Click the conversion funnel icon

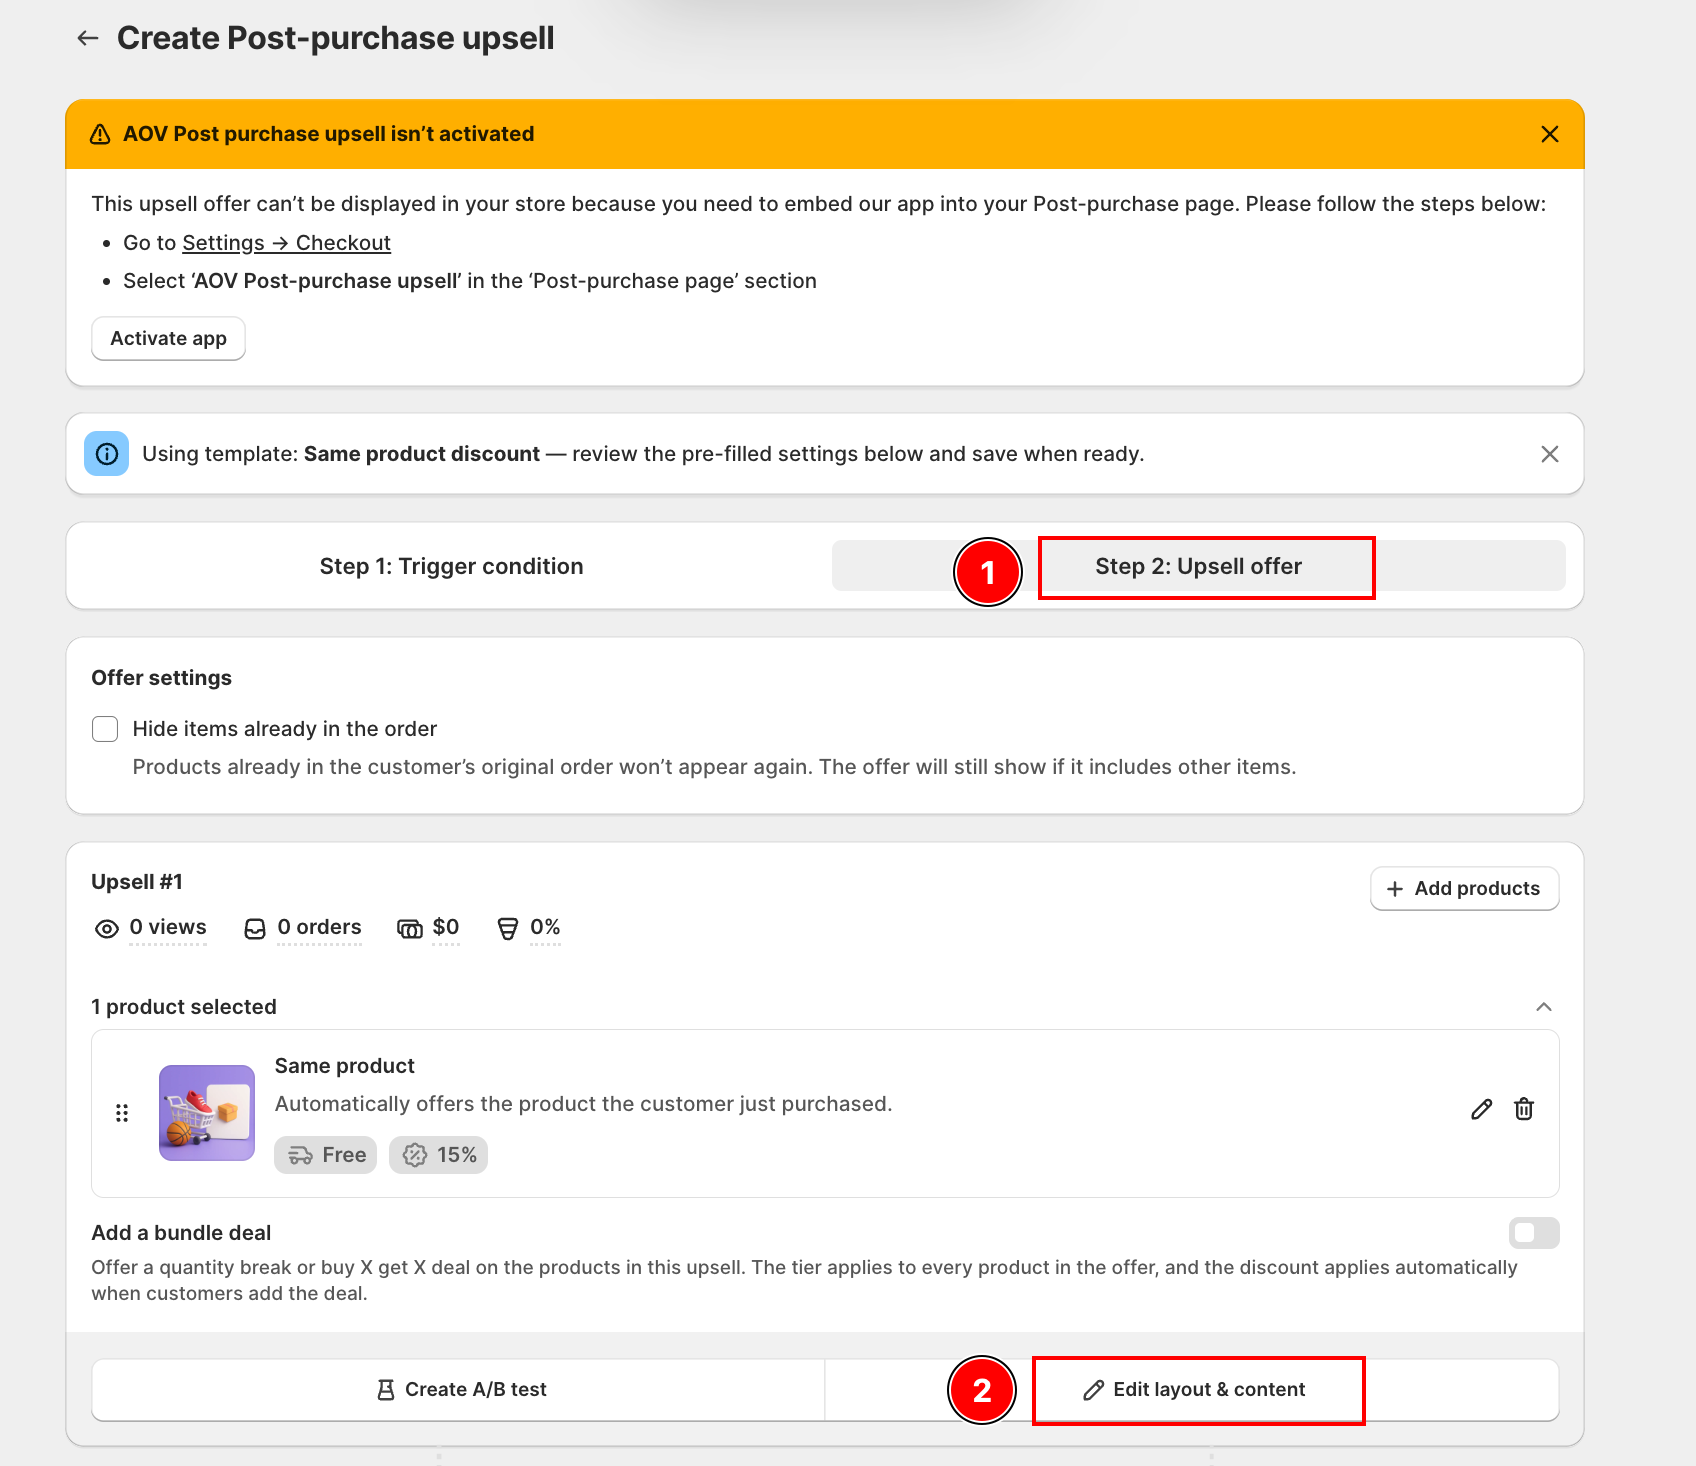[x=508, y=929]
